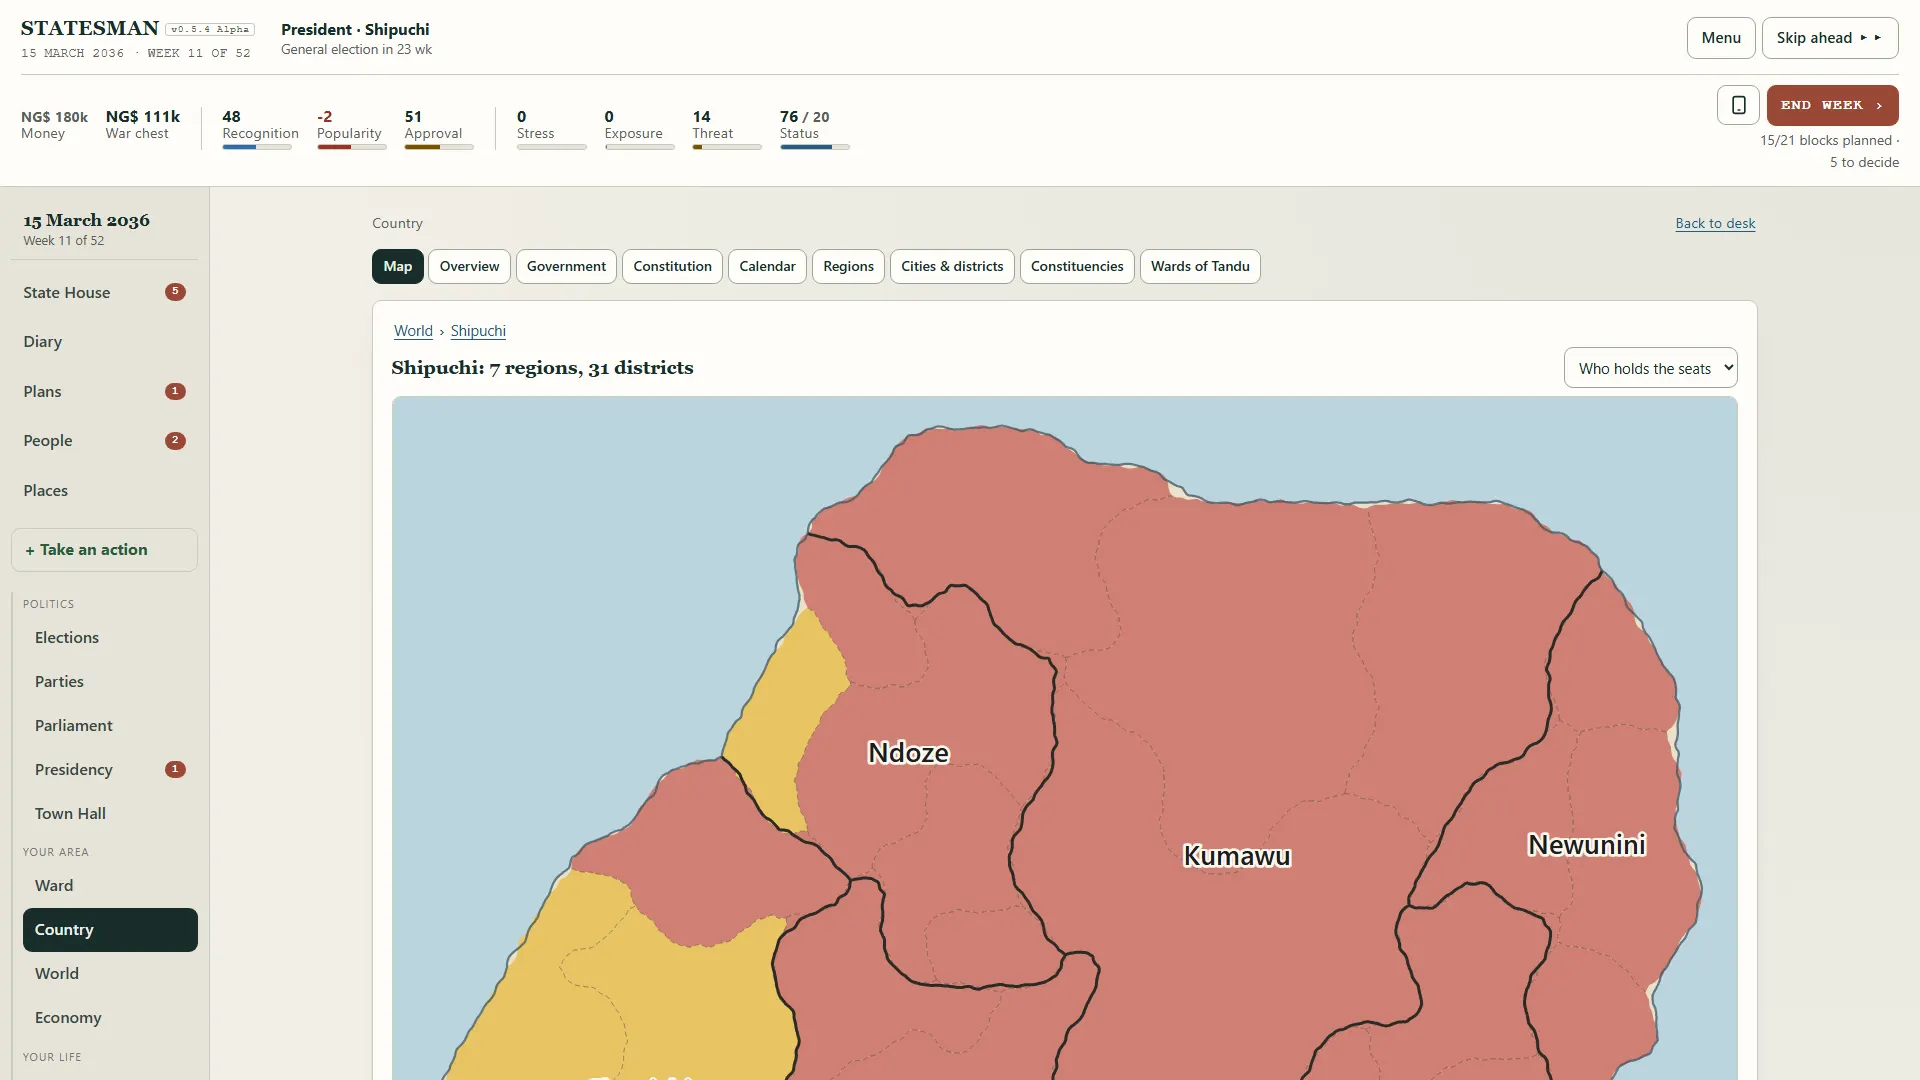The height and width of the screenshot is (1080, 1920).
Task: Go to Presidency page
Action: point(110,770)
